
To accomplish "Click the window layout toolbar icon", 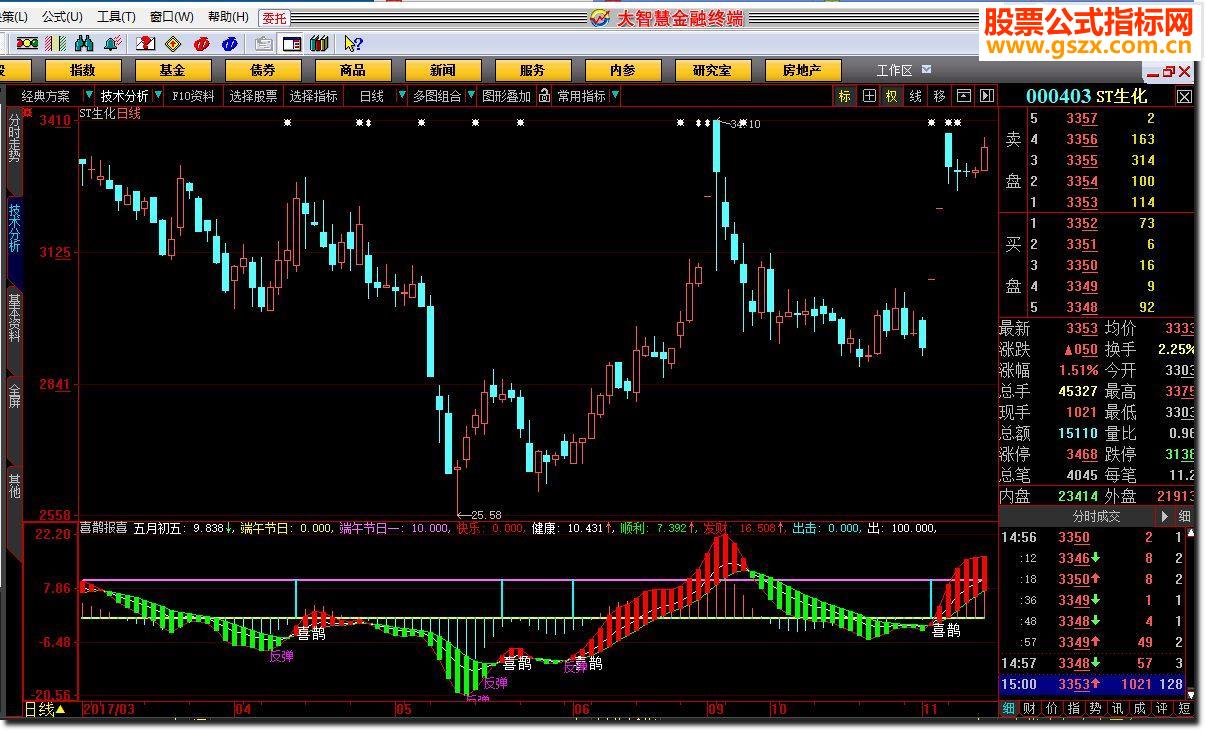I will tap(292, 43).
